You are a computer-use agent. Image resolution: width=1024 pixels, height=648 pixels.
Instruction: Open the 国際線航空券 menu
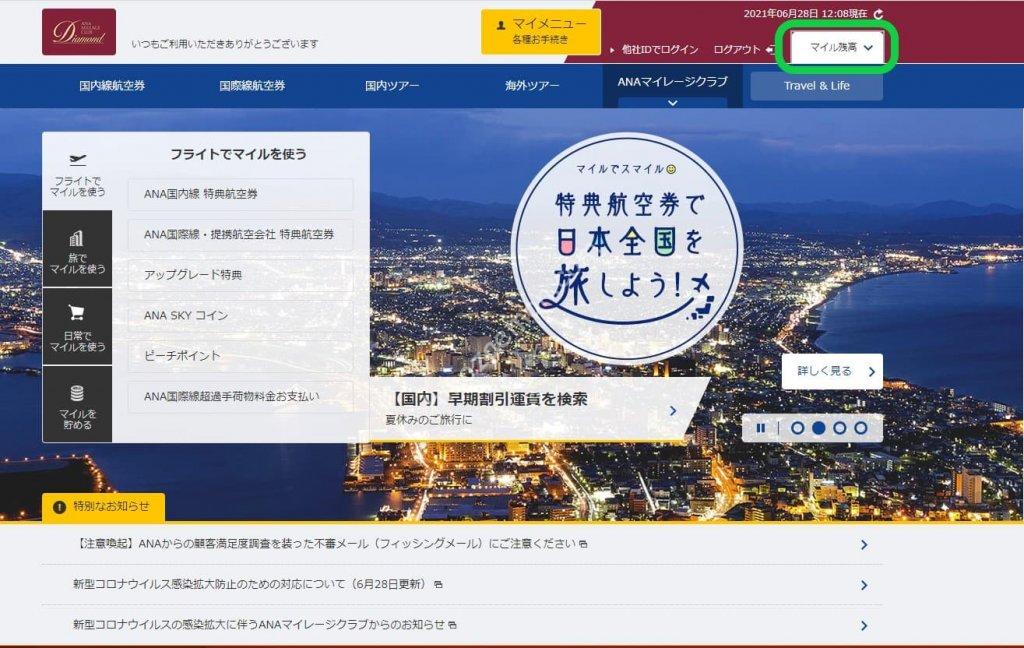pyautogui.click(x=252, y=86)
